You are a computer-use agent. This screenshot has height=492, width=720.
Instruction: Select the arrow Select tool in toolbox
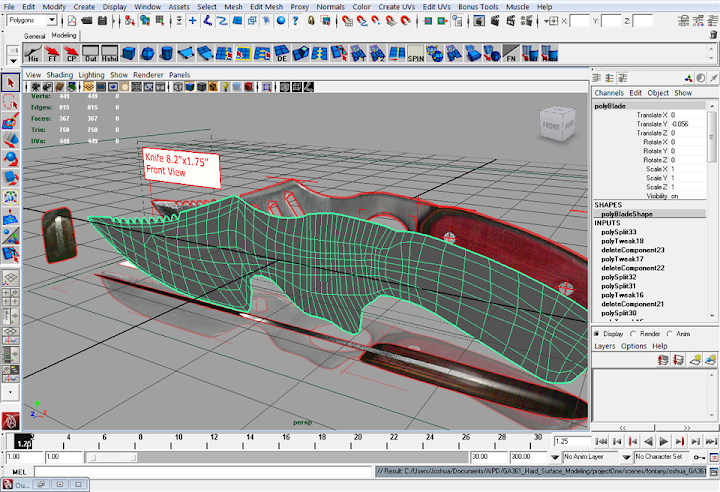(x=10, y=82)
